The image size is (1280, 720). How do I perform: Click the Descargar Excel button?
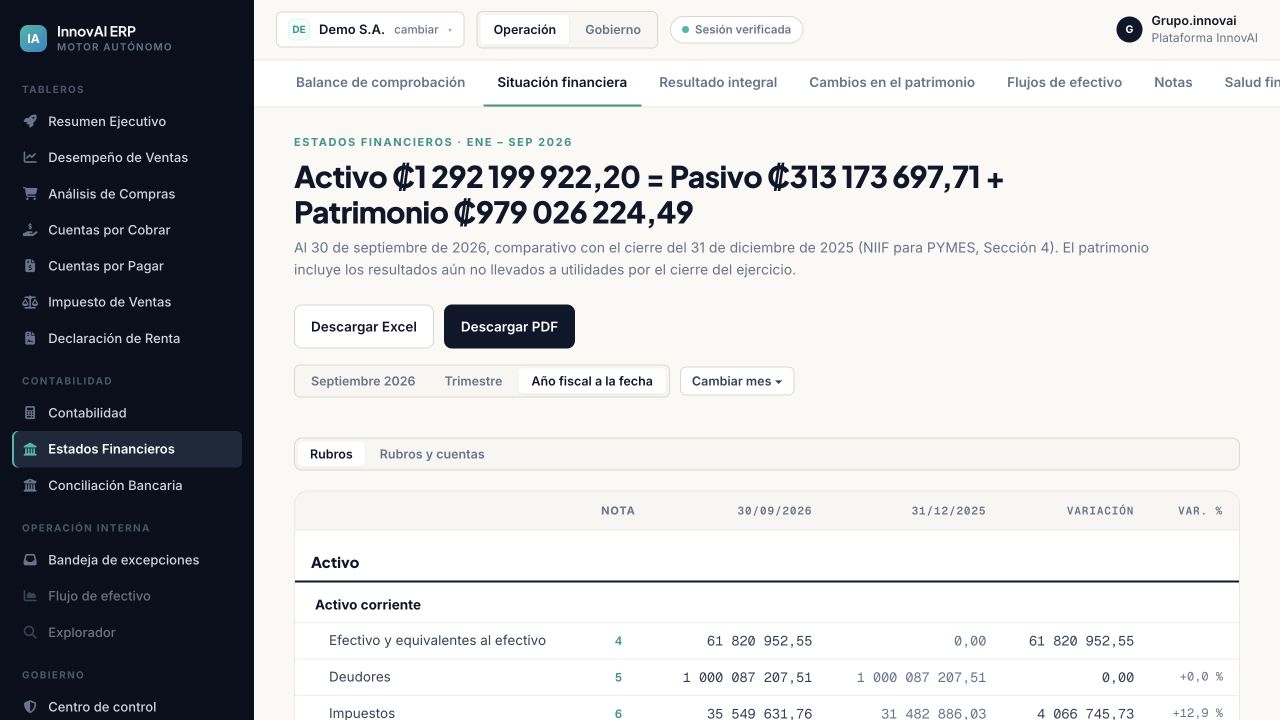pos(364,327)
